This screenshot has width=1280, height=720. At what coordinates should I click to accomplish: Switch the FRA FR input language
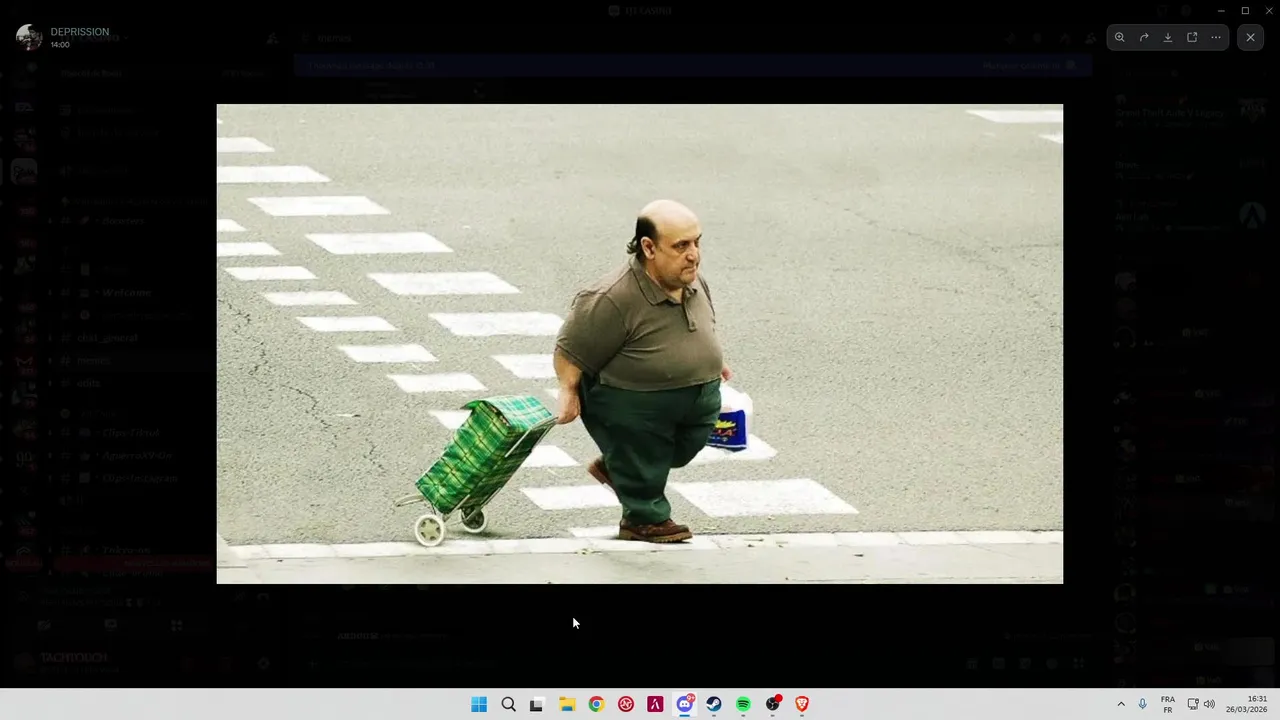[1168, 704]
